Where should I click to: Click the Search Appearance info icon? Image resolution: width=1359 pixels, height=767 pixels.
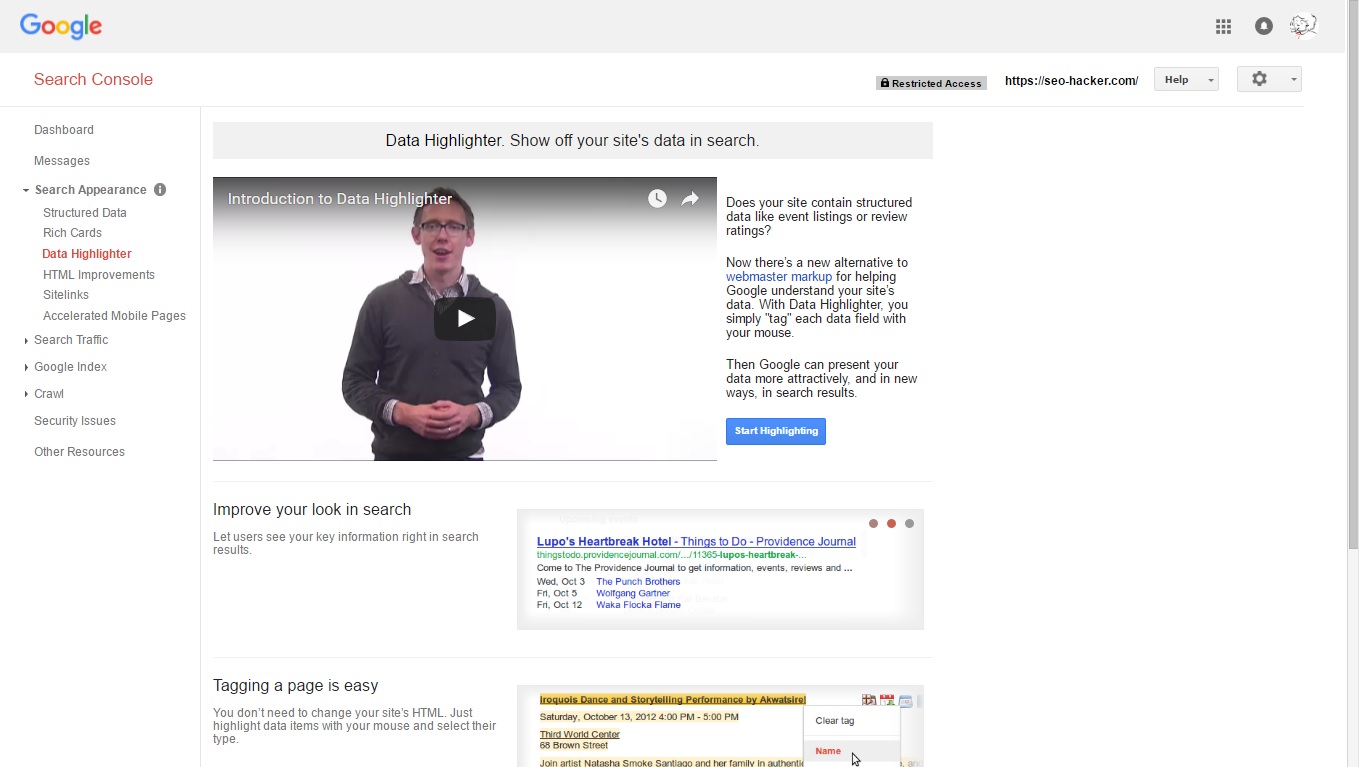(x=160, y=190)
